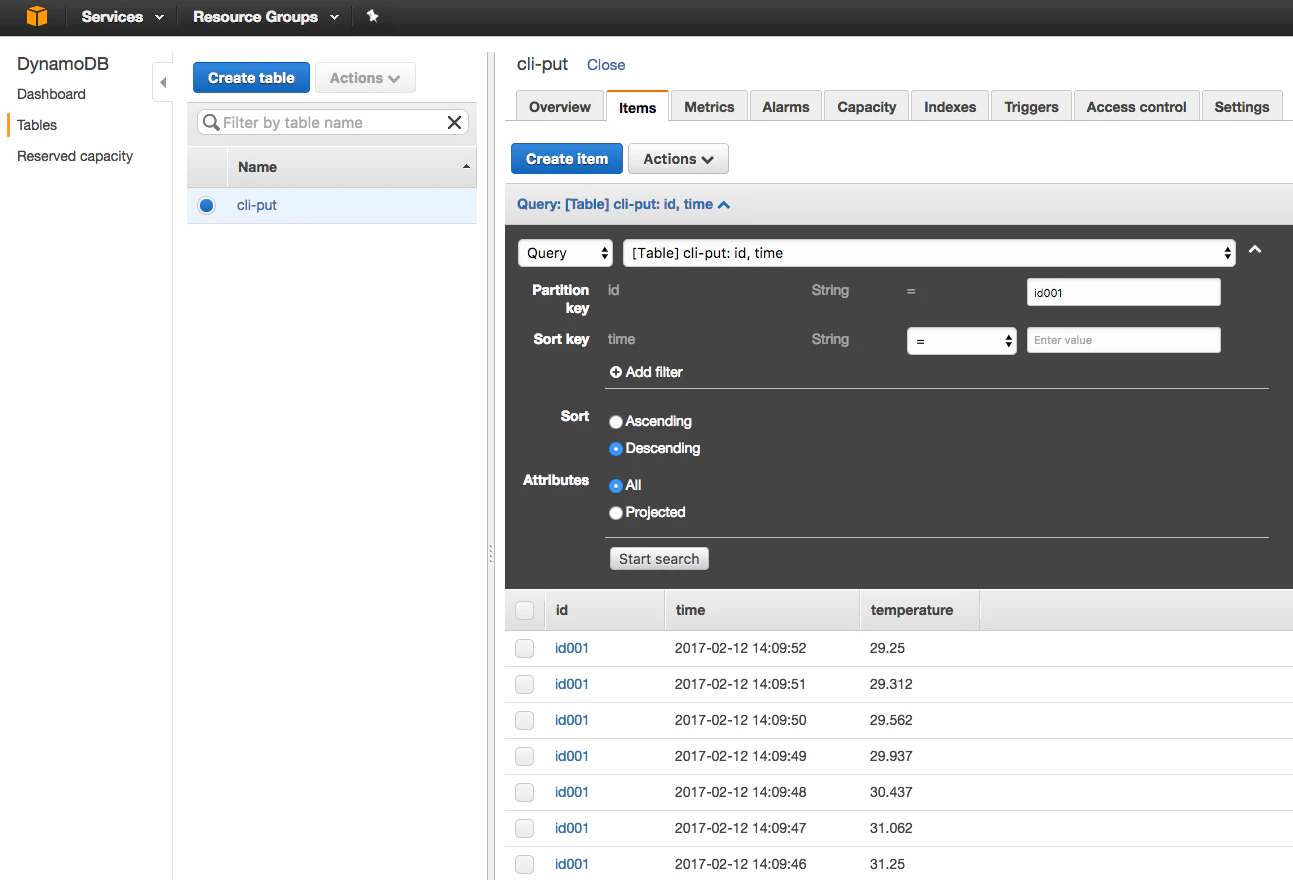
Task: Open the table index selector dropdown
Action: point(929,253)
